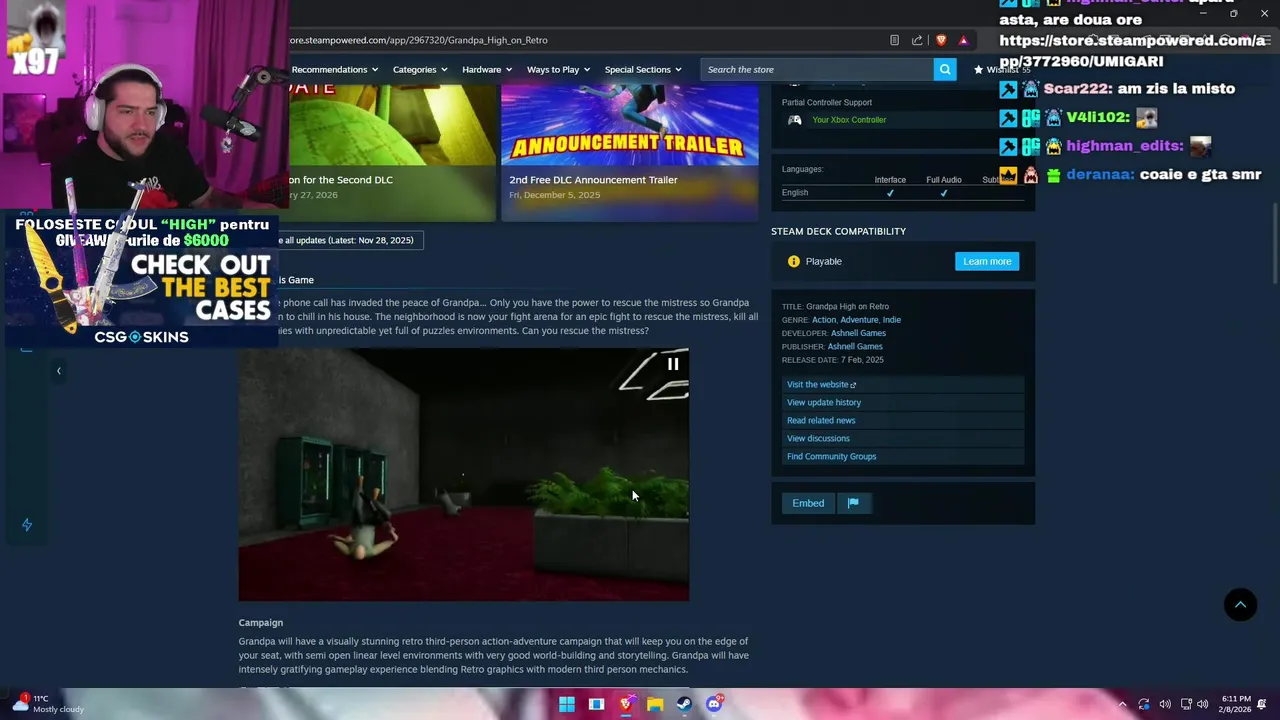
Task: Open the notification bell in taskbar
Action: click(x=1262, y=704)
